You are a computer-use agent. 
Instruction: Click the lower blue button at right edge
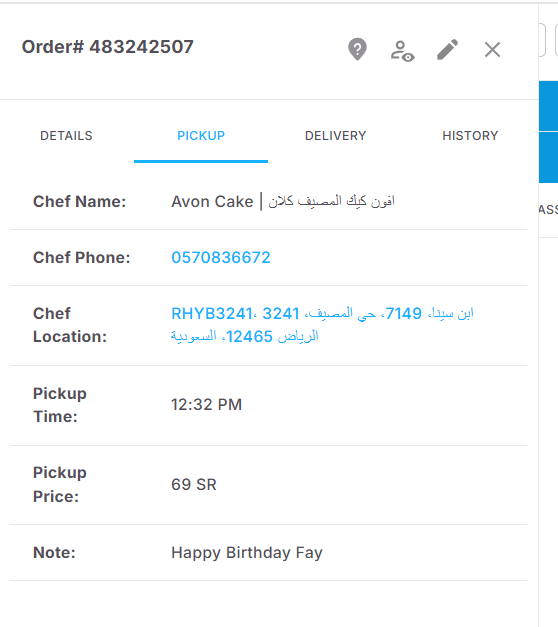tap(548, 158)
